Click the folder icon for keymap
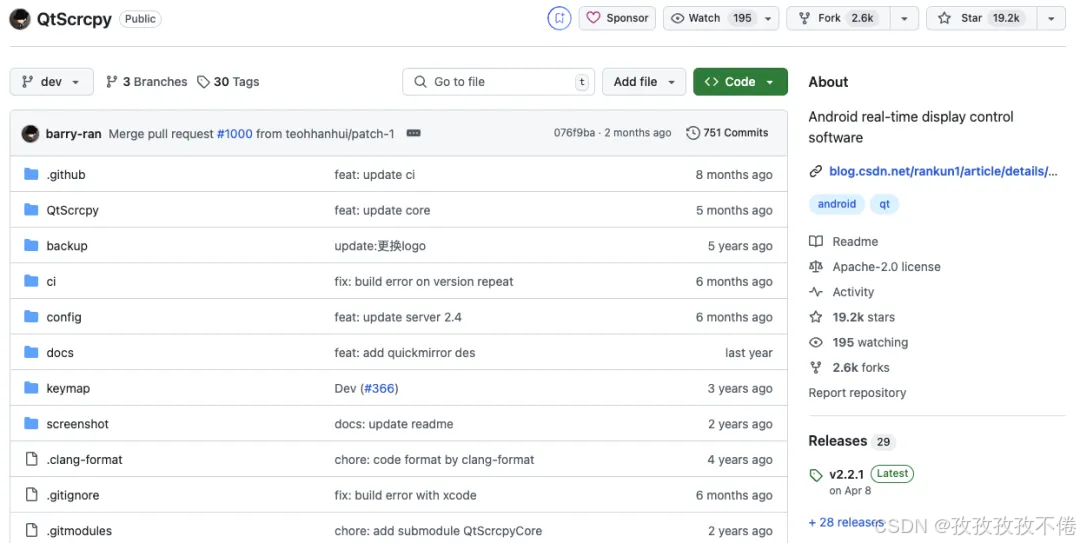The image size is (1080, 543). (x=31, y=388)
